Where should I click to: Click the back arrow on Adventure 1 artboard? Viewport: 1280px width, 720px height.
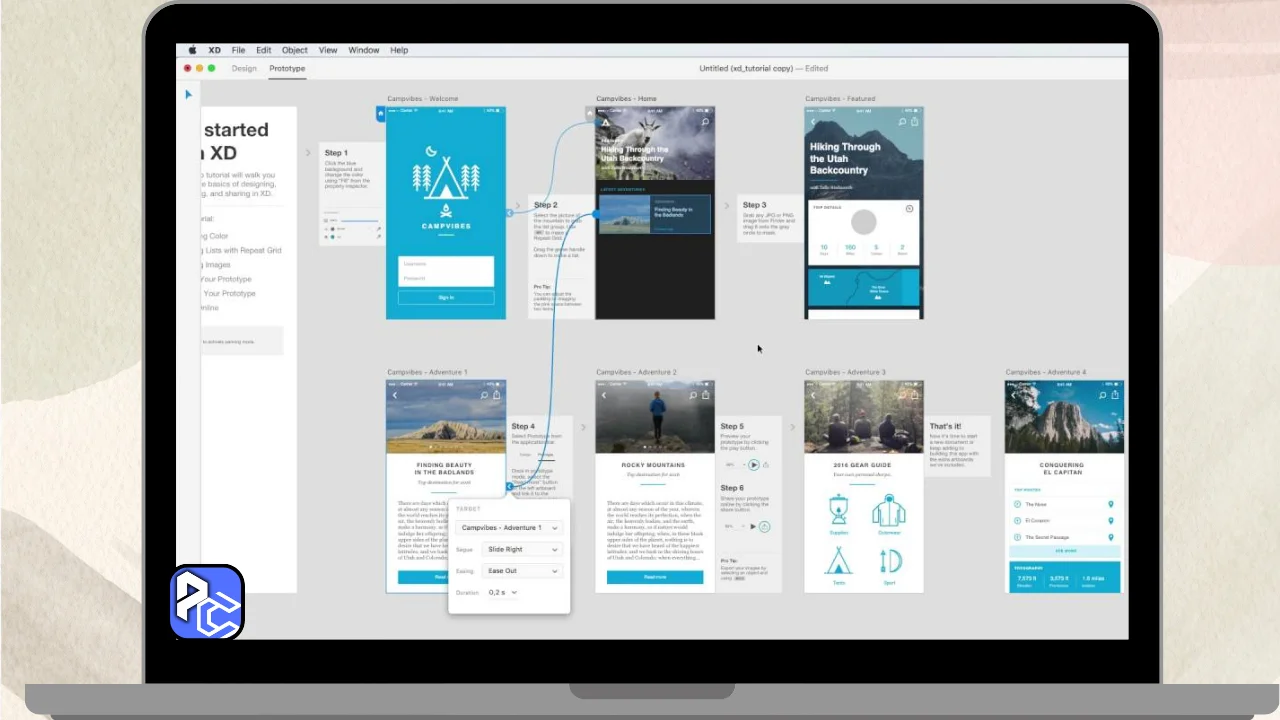[x=395, y=395]
